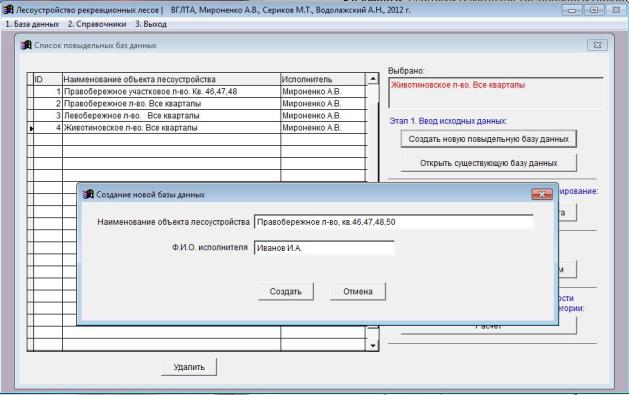Cancel with the 'Отмена' button

coord(358,292)
